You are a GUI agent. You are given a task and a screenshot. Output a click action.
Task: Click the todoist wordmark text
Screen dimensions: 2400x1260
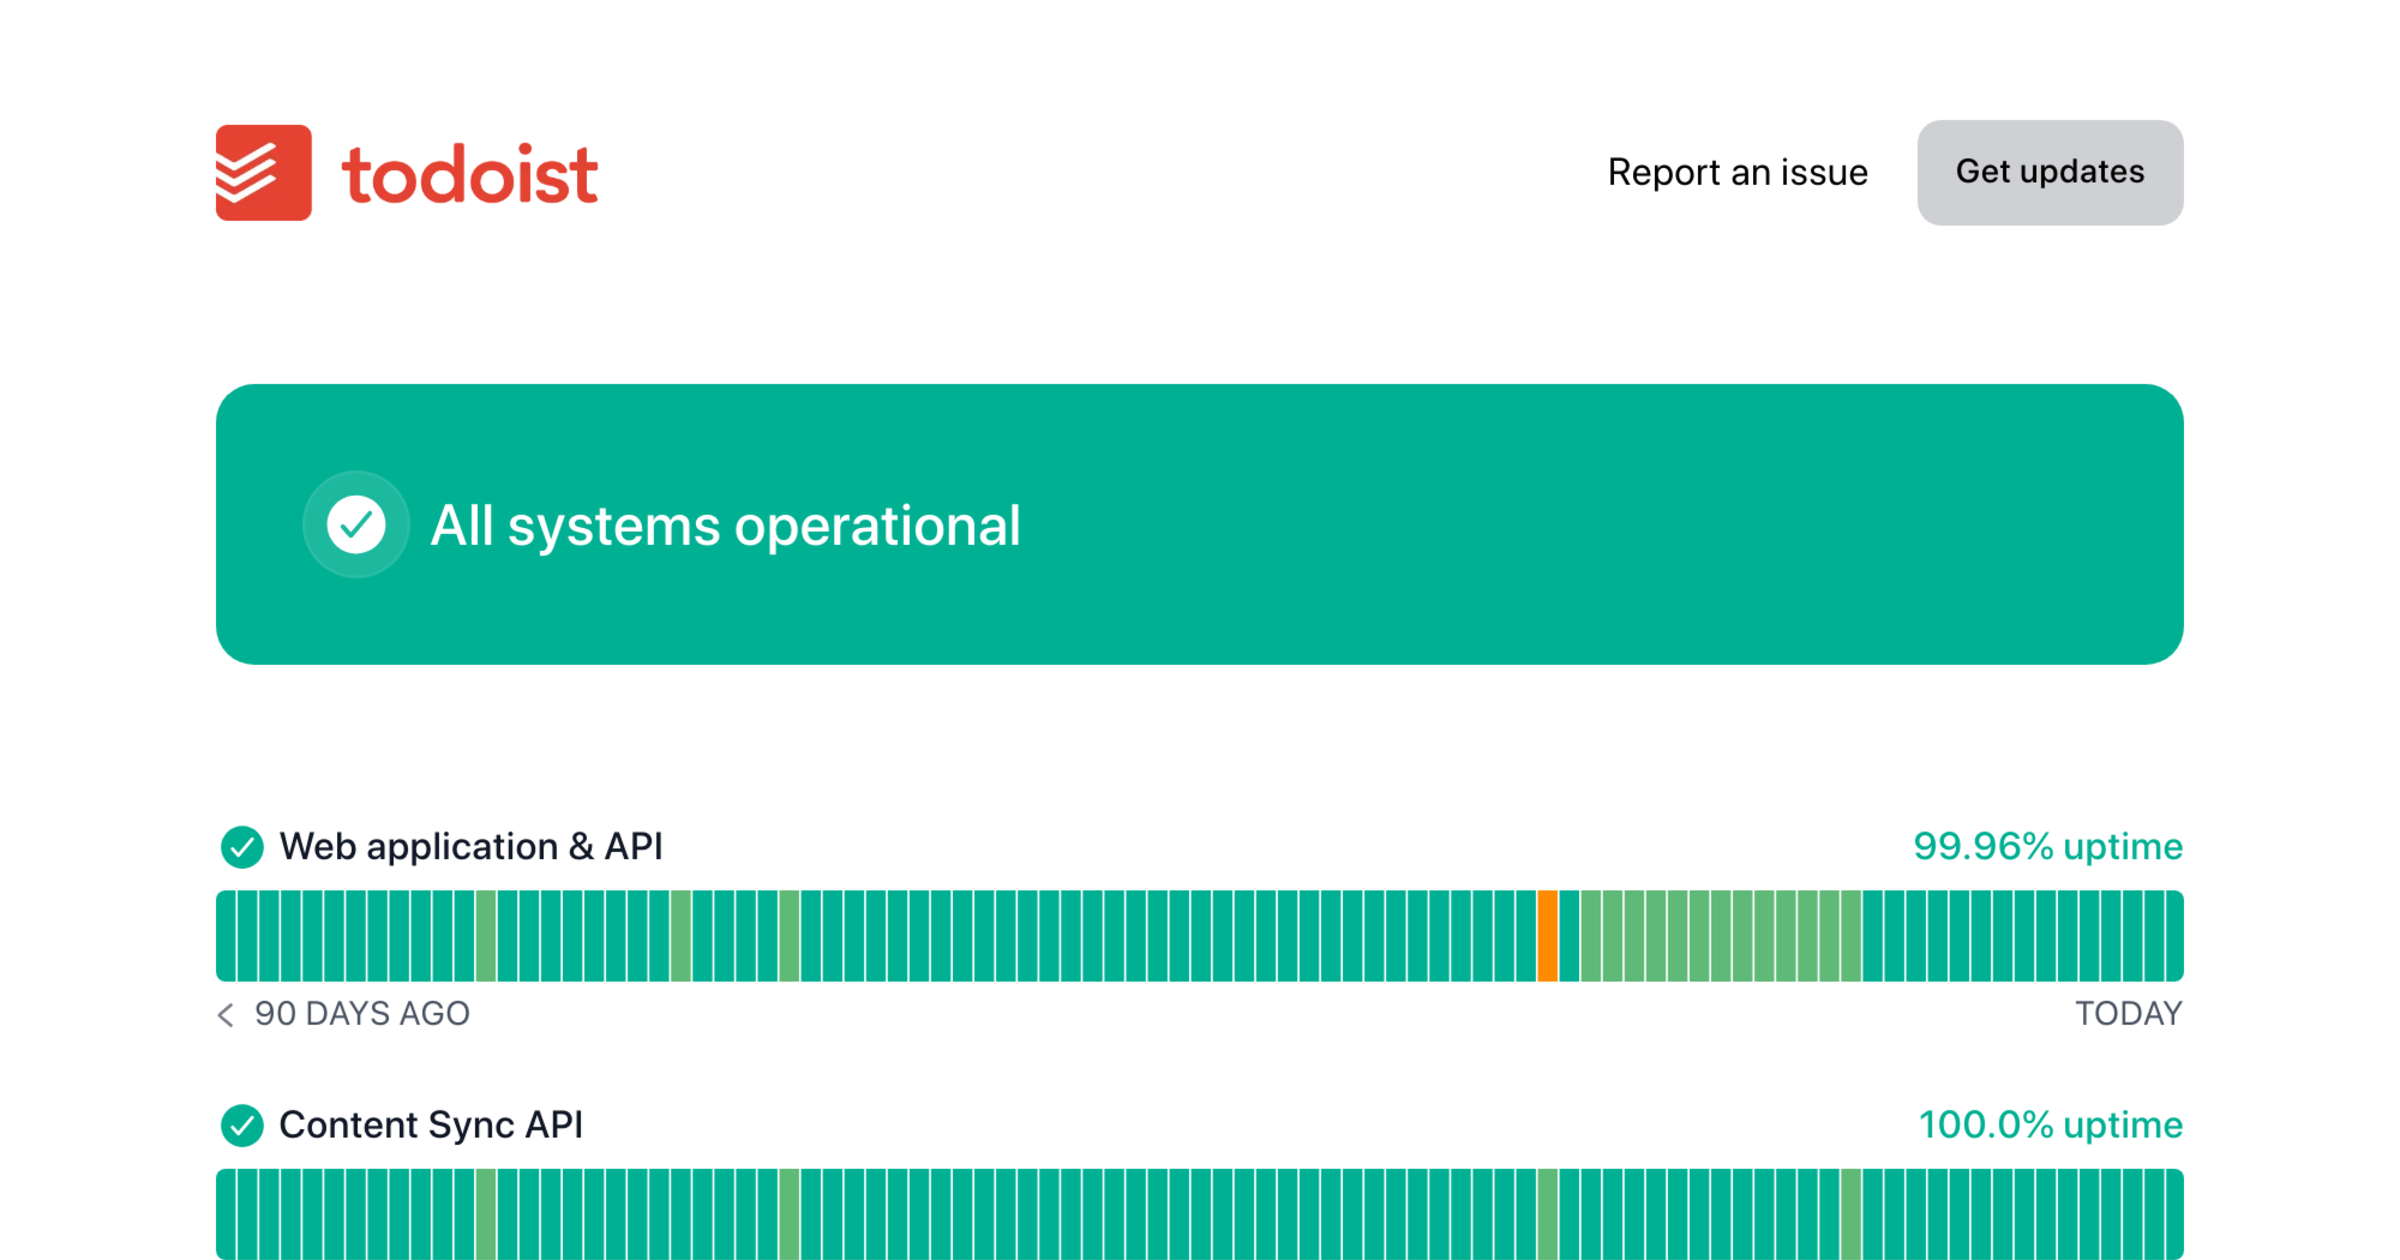pos(469,175)
